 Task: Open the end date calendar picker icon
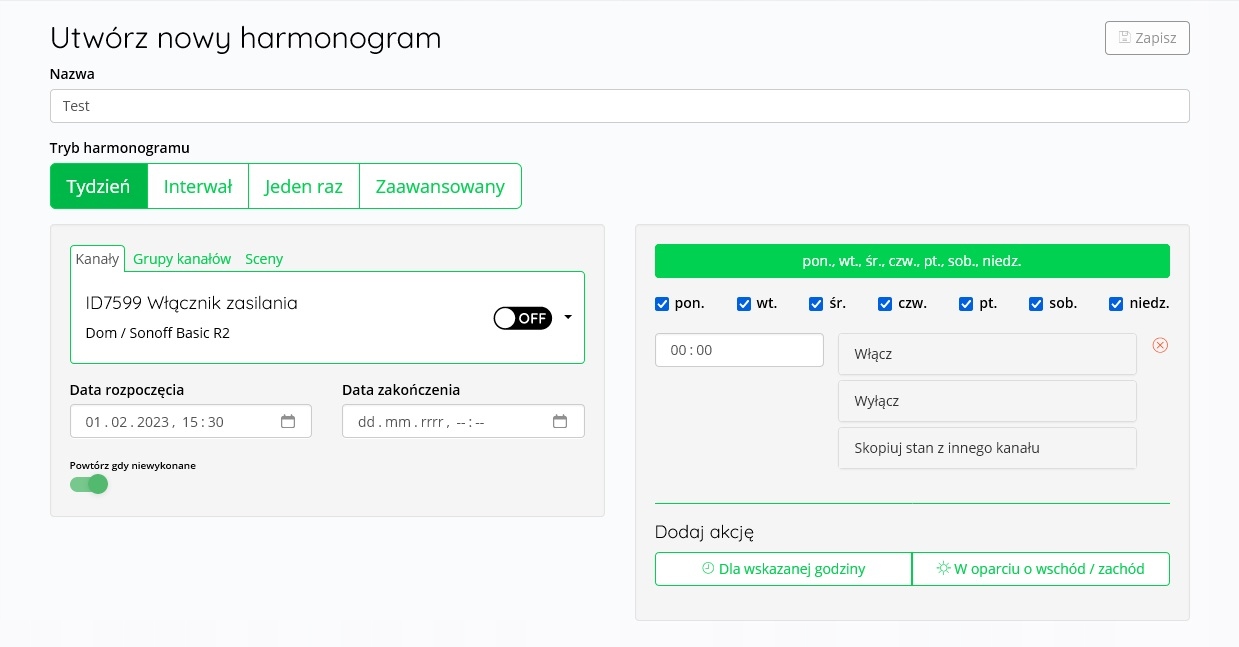tap(560, 422)
